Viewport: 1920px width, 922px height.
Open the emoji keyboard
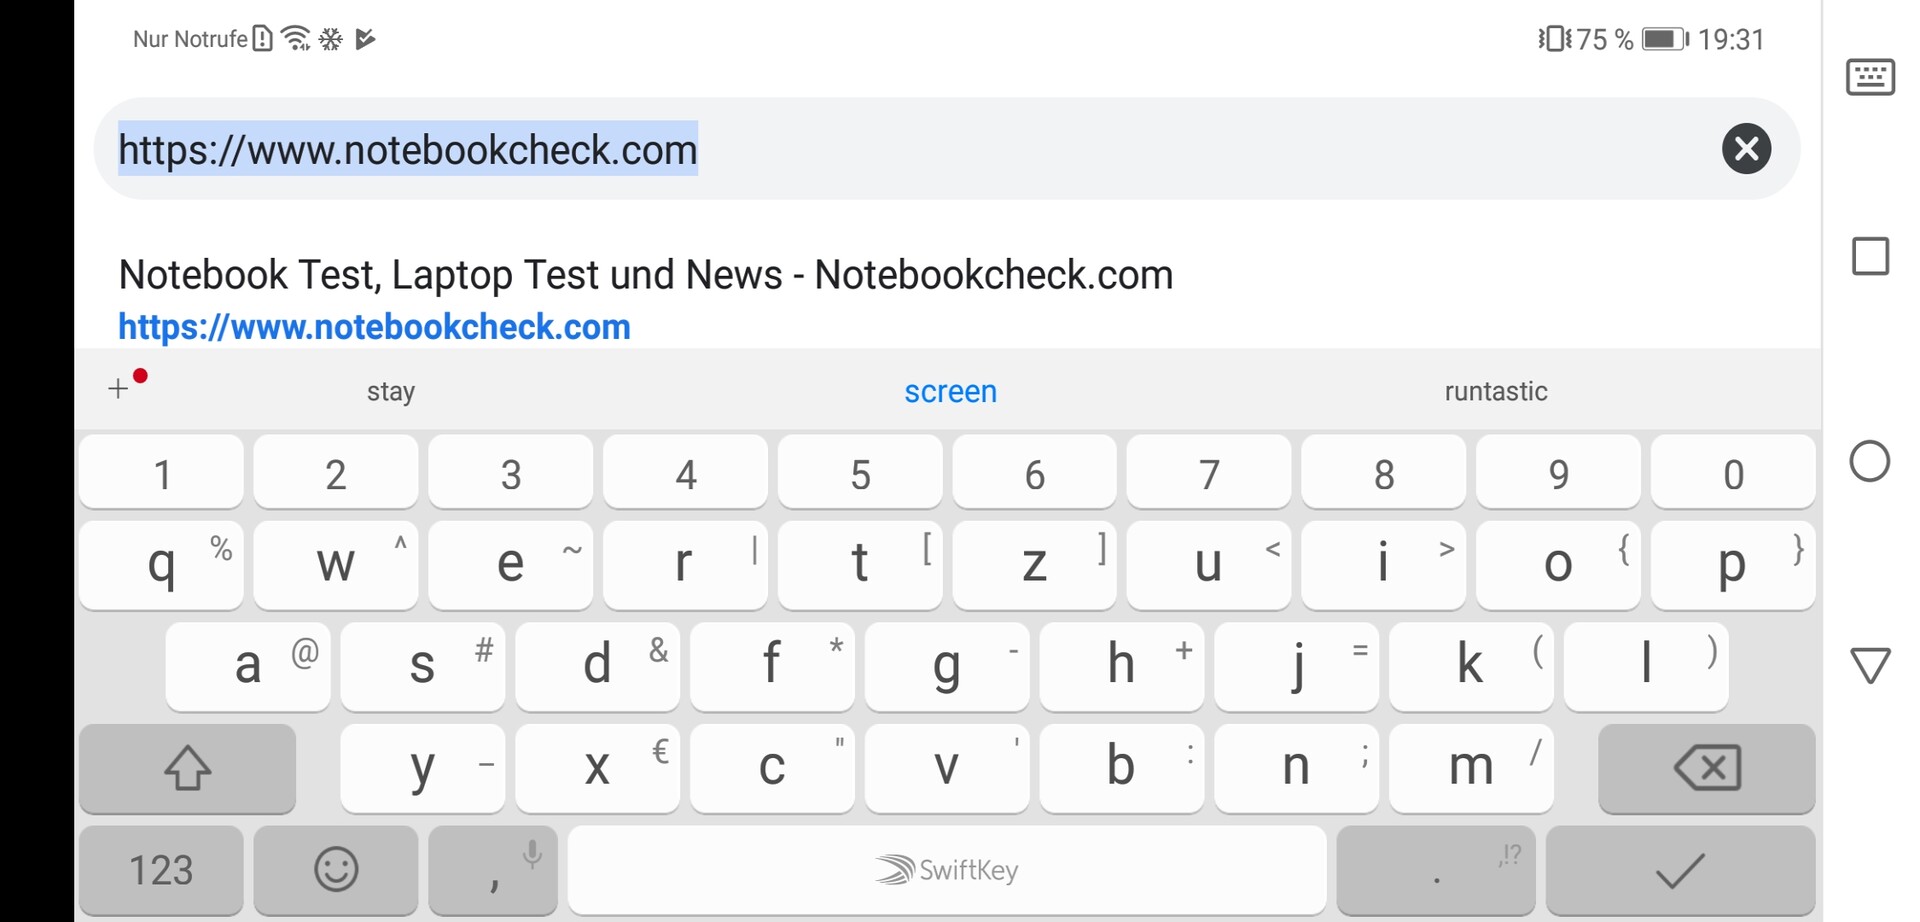point(336,869)
